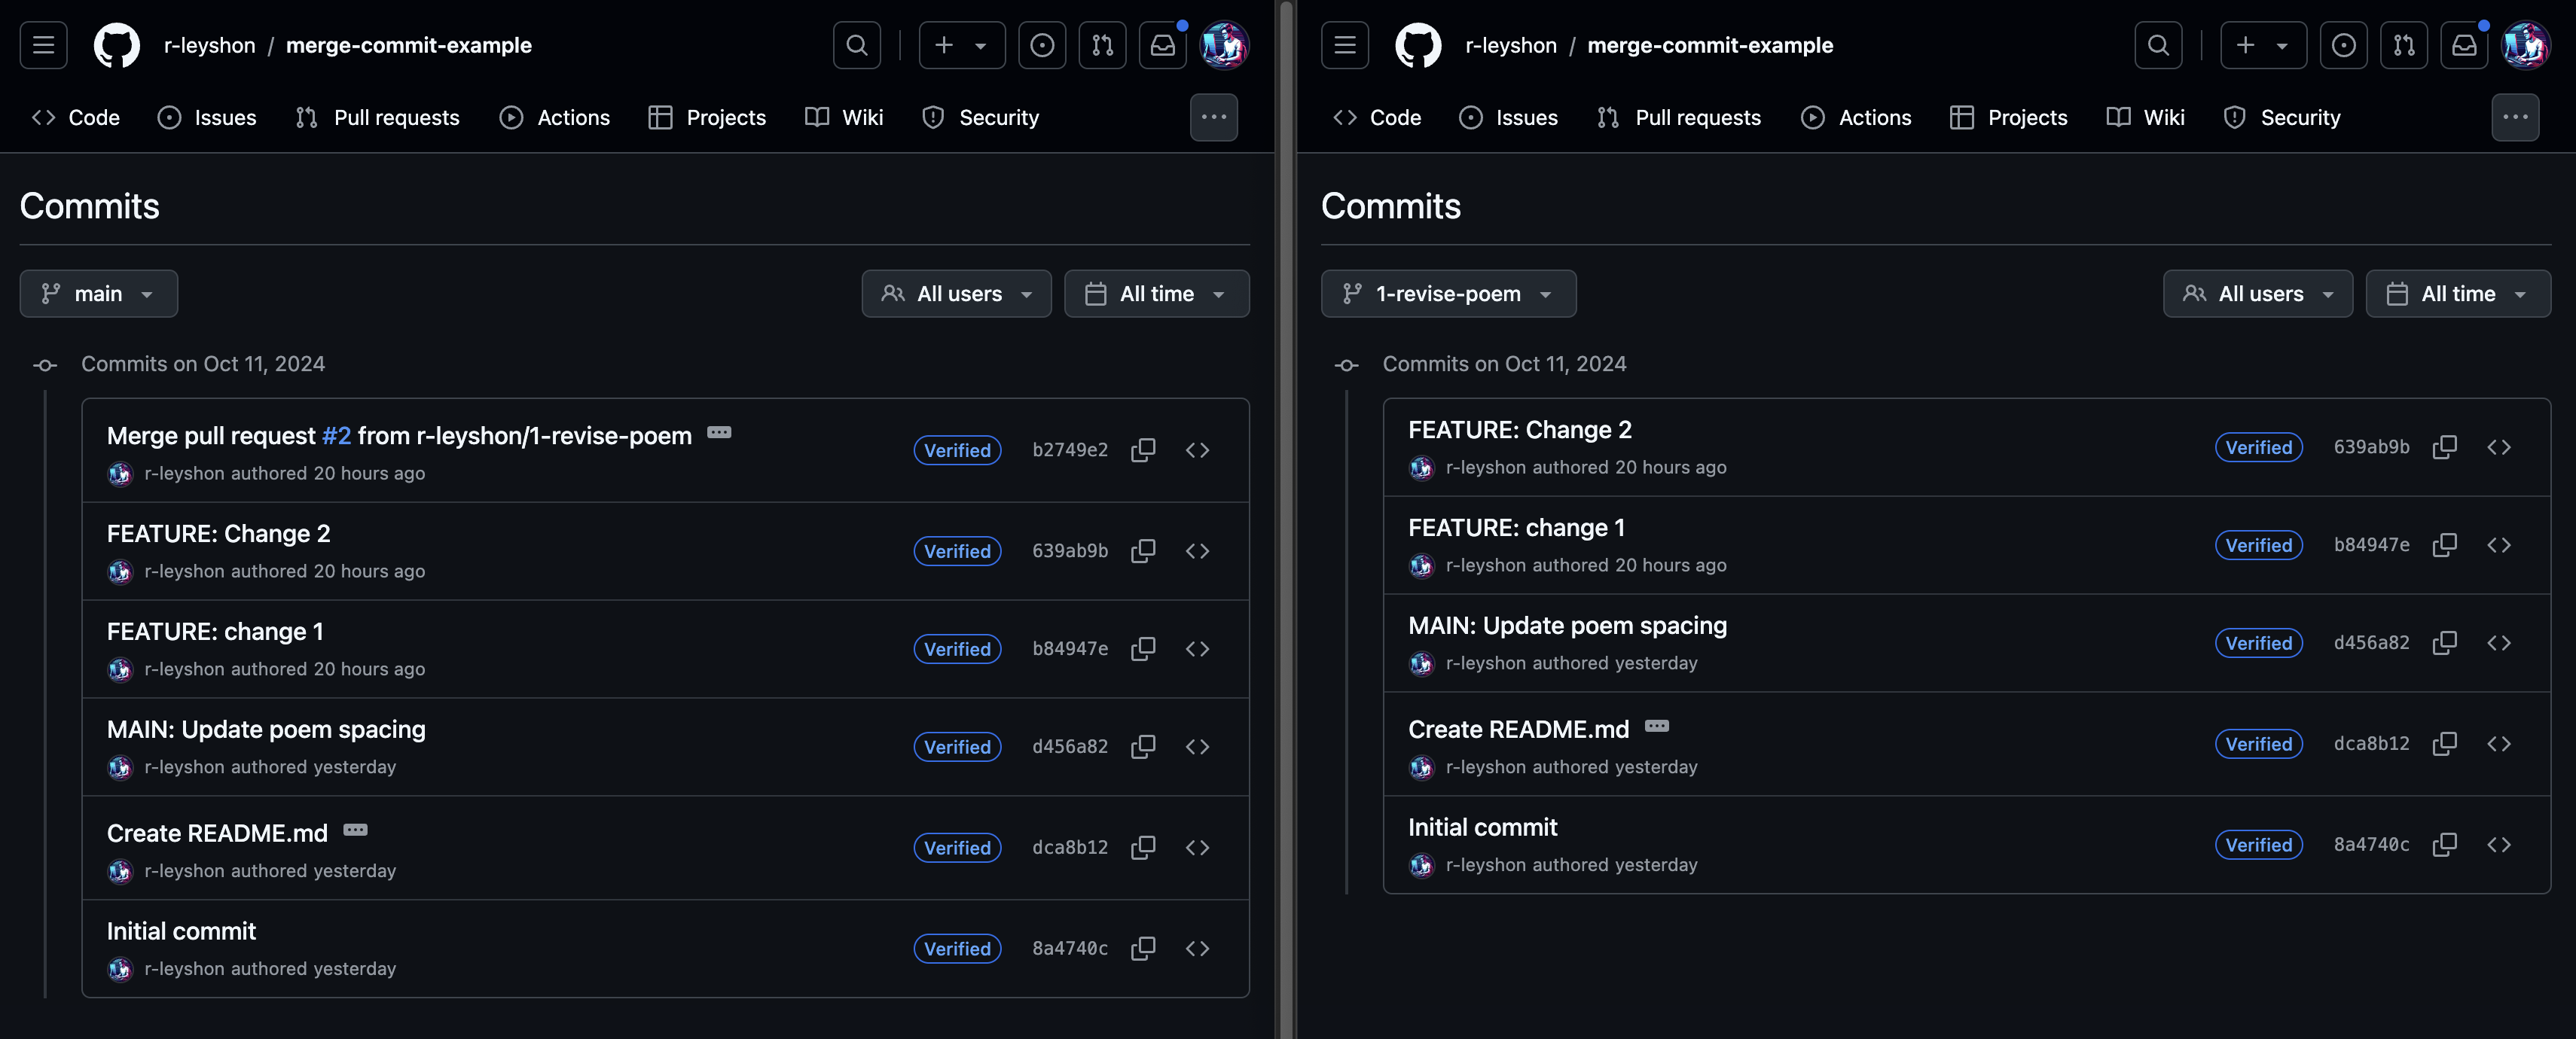Expand the Merge pull request commit description ellipsis

[x=719, y=433]
